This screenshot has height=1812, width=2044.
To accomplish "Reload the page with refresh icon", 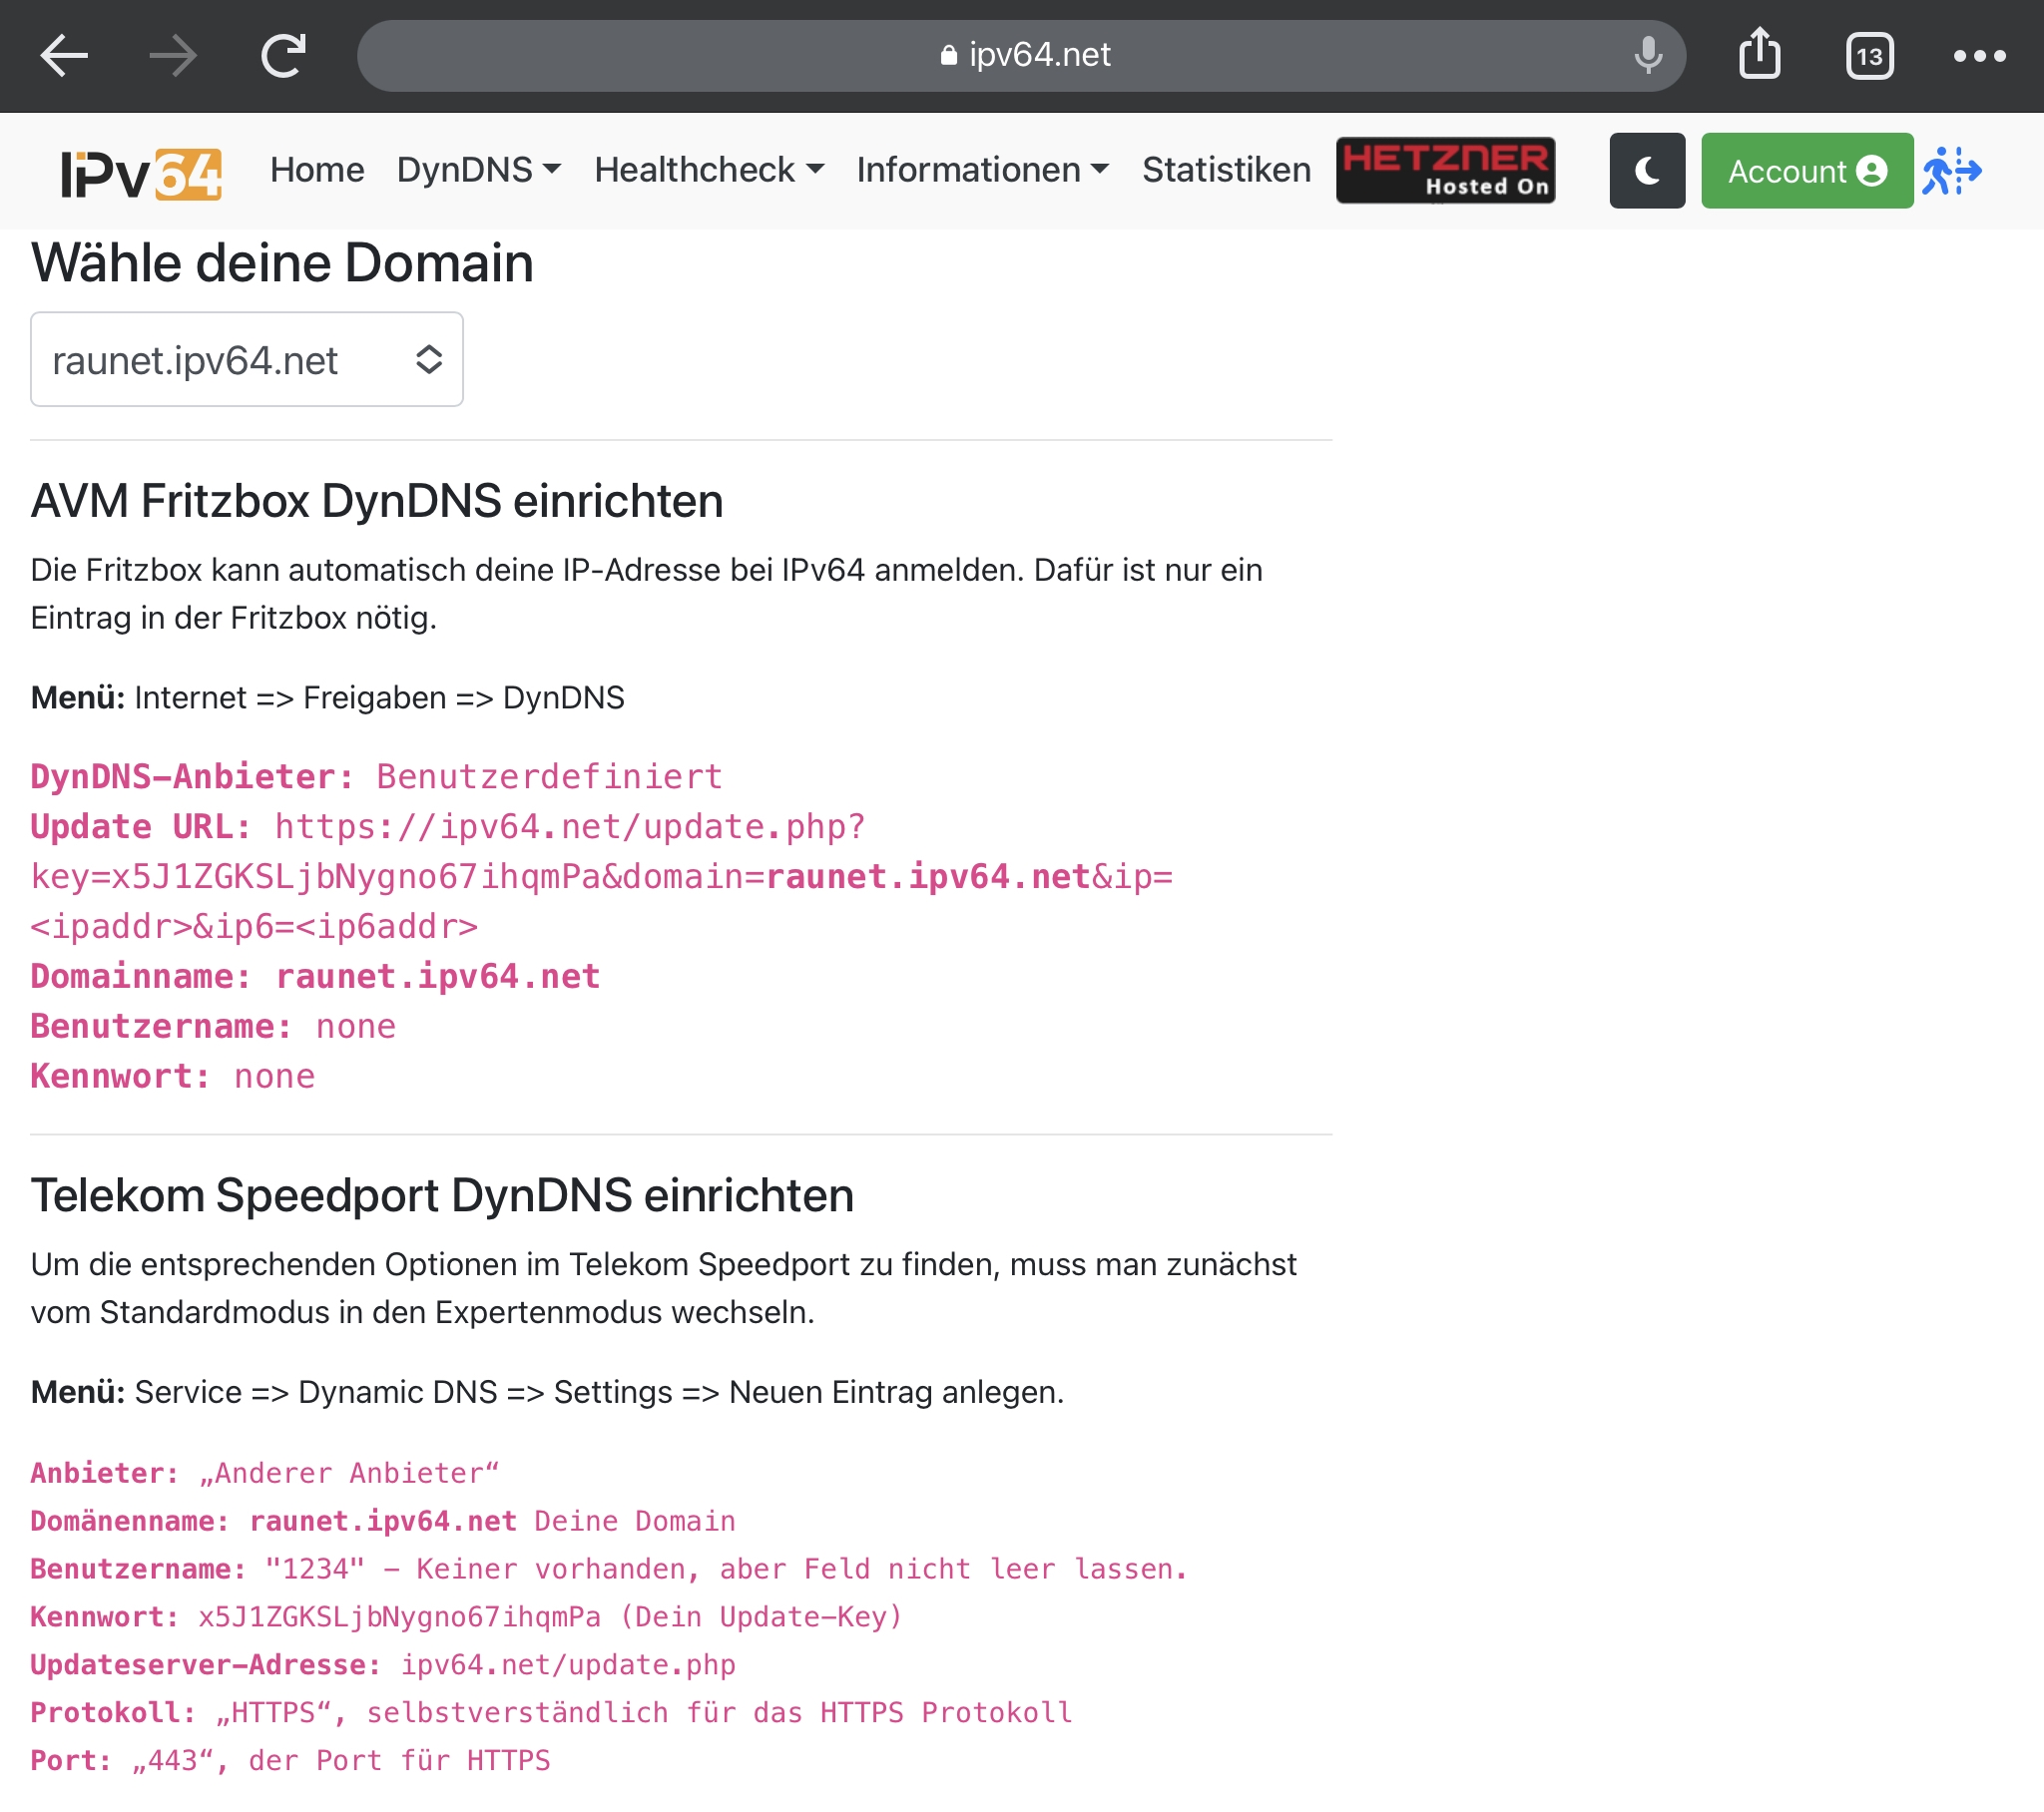I will (x=283, y=55).
